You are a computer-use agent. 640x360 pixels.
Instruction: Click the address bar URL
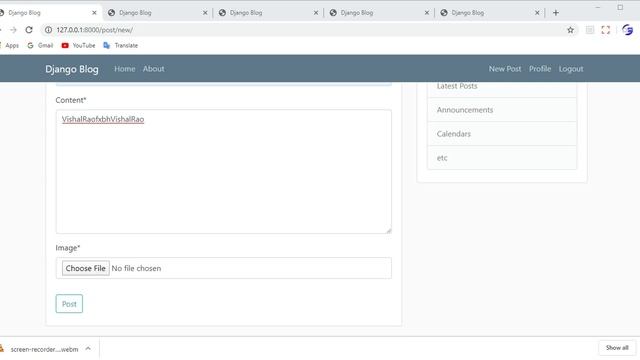[x=95, y=30]
